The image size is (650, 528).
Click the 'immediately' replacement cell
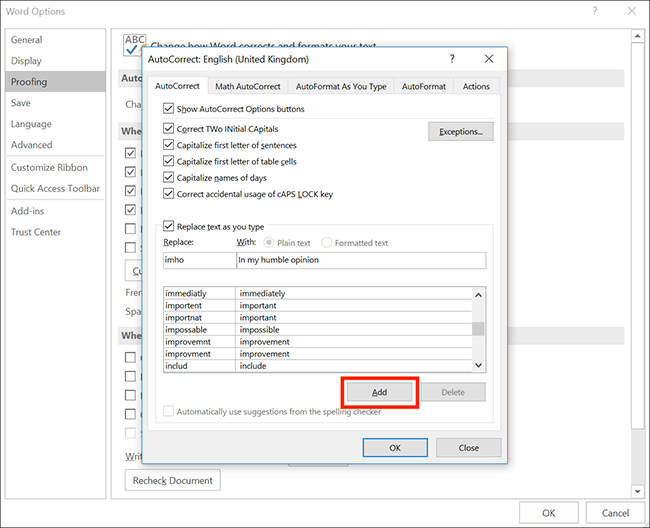(354, 293)
